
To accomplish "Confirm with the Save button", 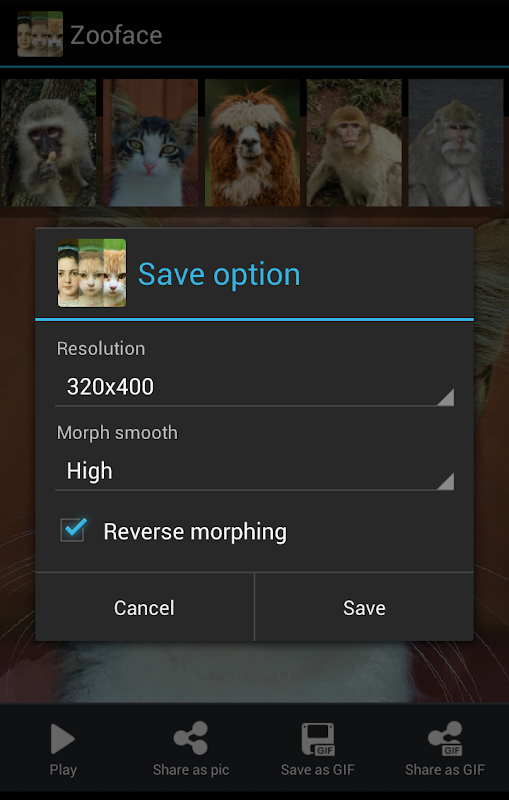I will click(x=364, y=607).
